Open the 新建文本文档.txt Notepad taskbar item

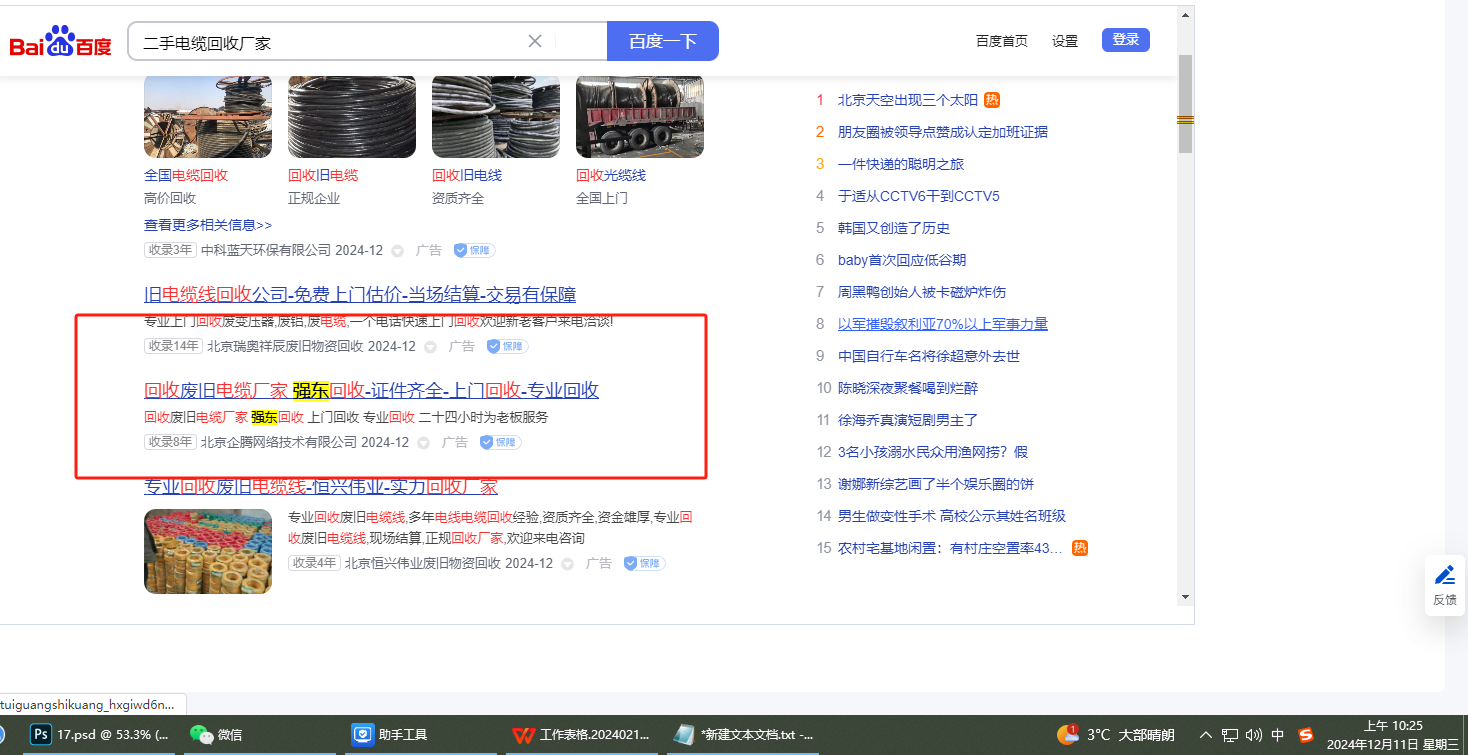point(743,734)
